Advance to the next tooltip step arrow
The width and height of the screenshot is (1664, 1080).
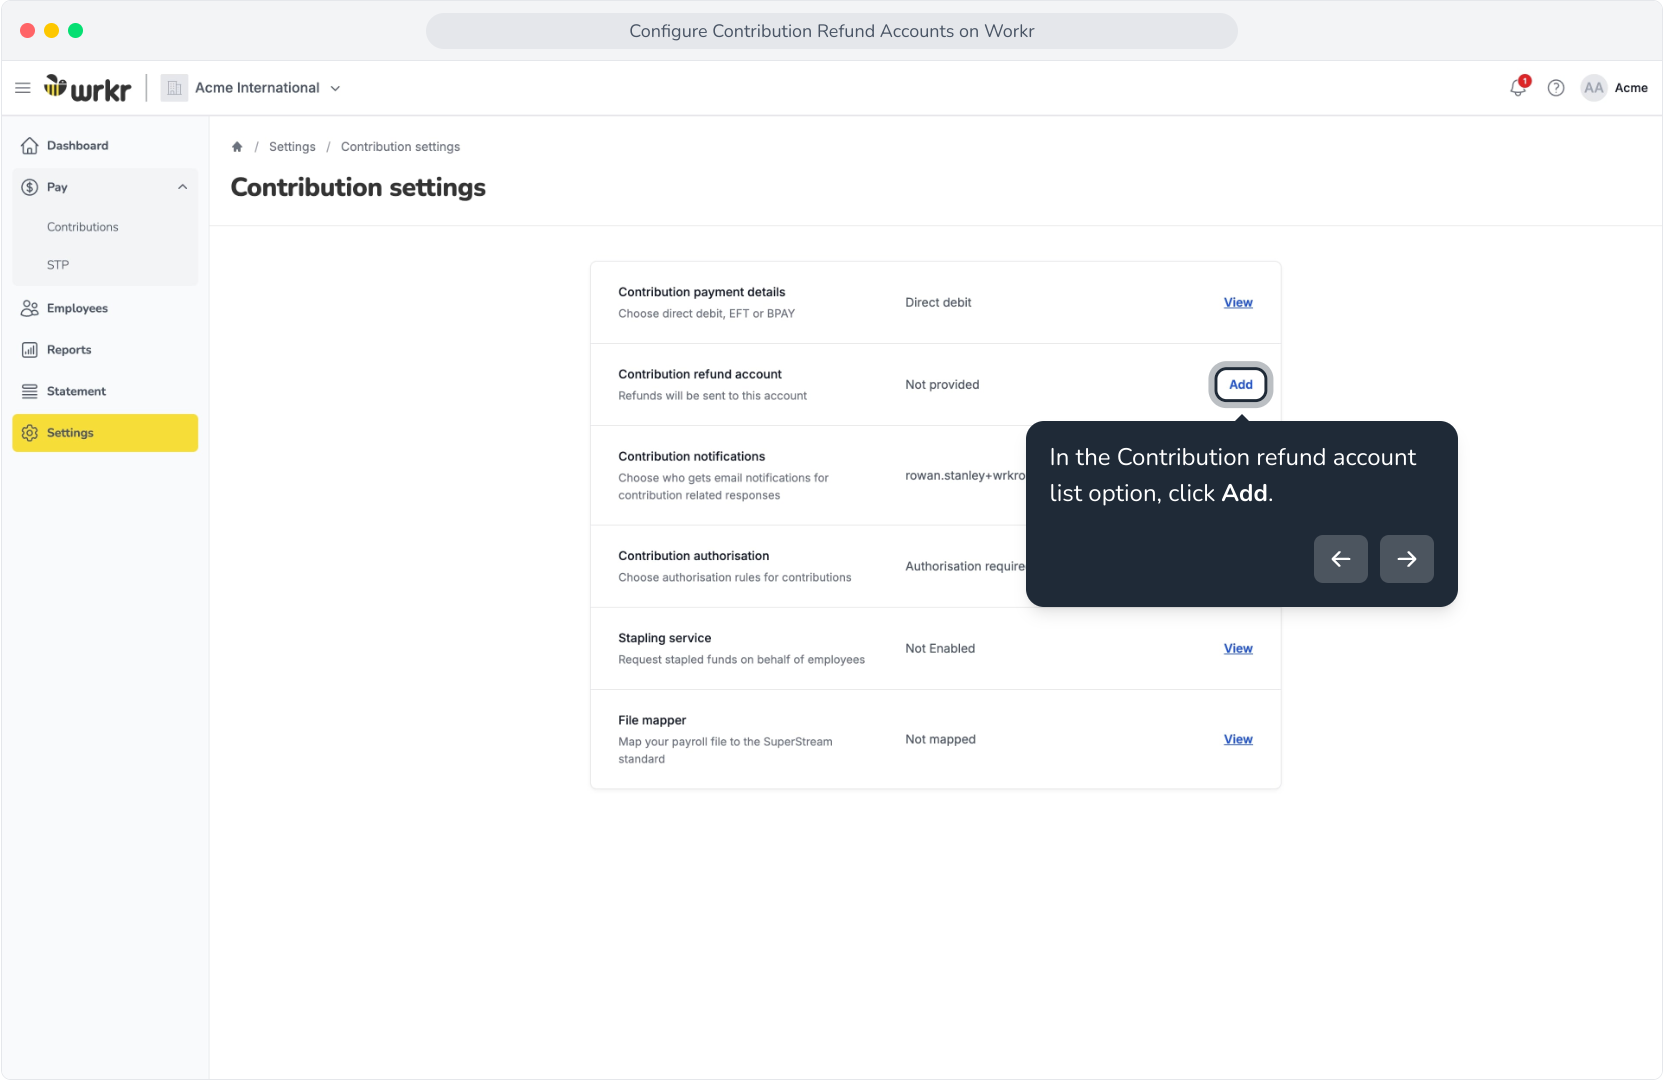point(1407,559)
